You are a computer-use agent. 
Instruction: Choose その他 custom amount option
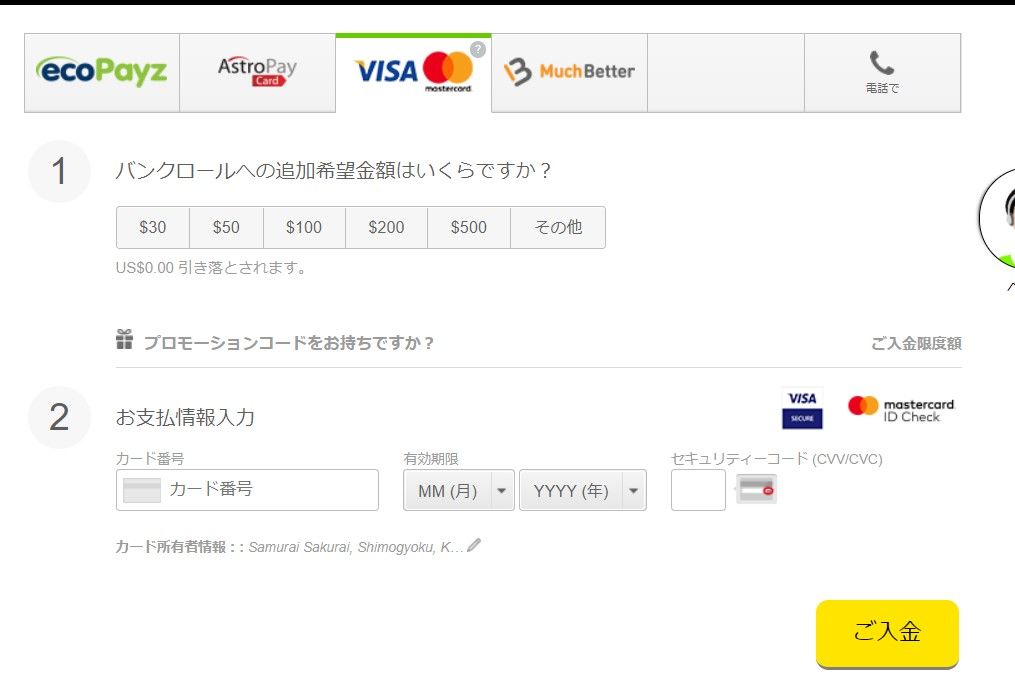(558, 227)
